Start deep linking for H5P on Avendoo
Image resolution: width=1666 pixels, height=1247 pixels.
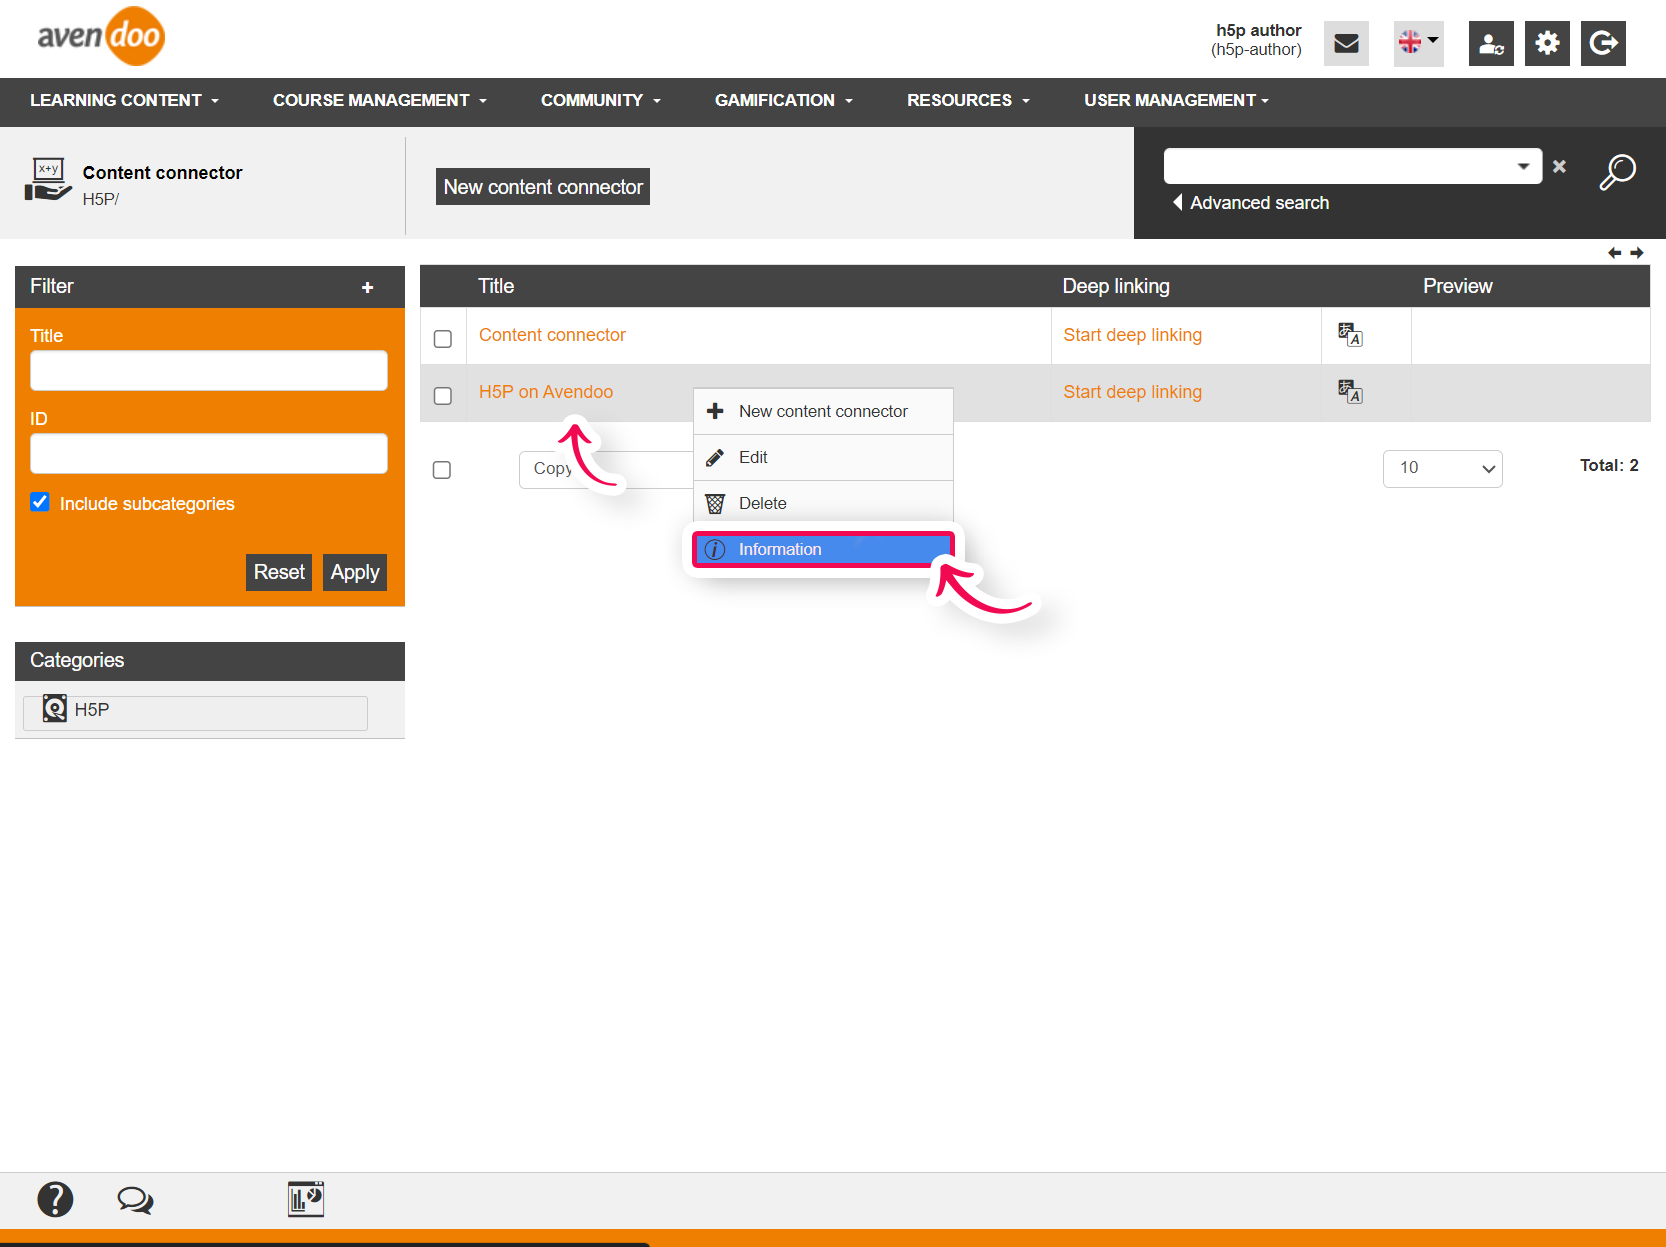(1132, 392)
